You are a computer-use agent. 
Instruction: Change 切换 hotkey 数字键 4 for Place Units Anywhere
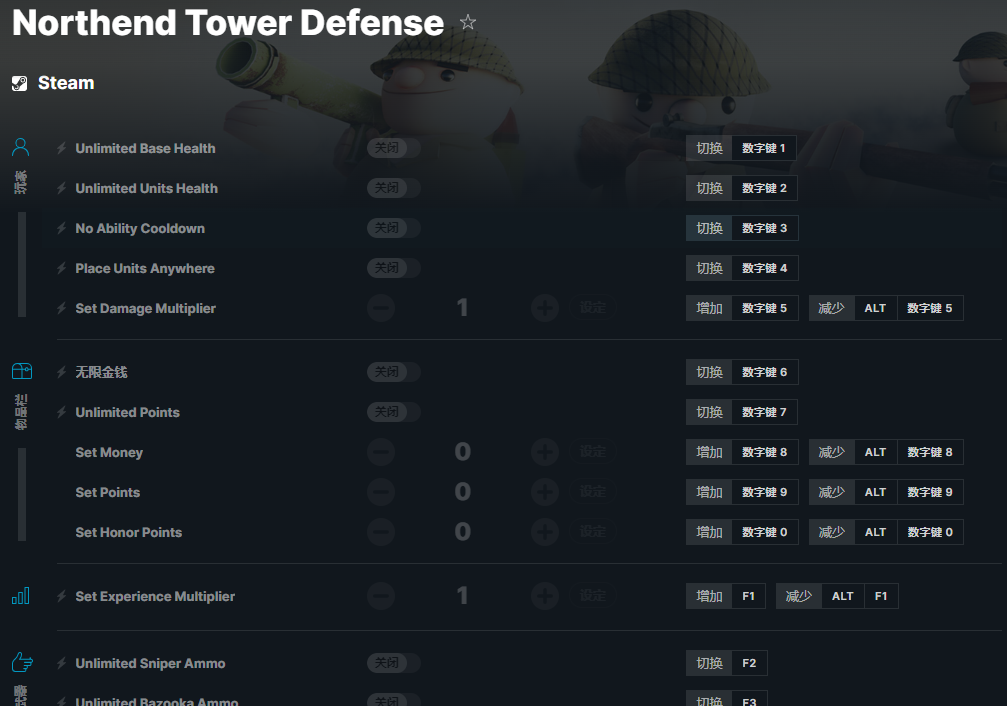(742, 268)
